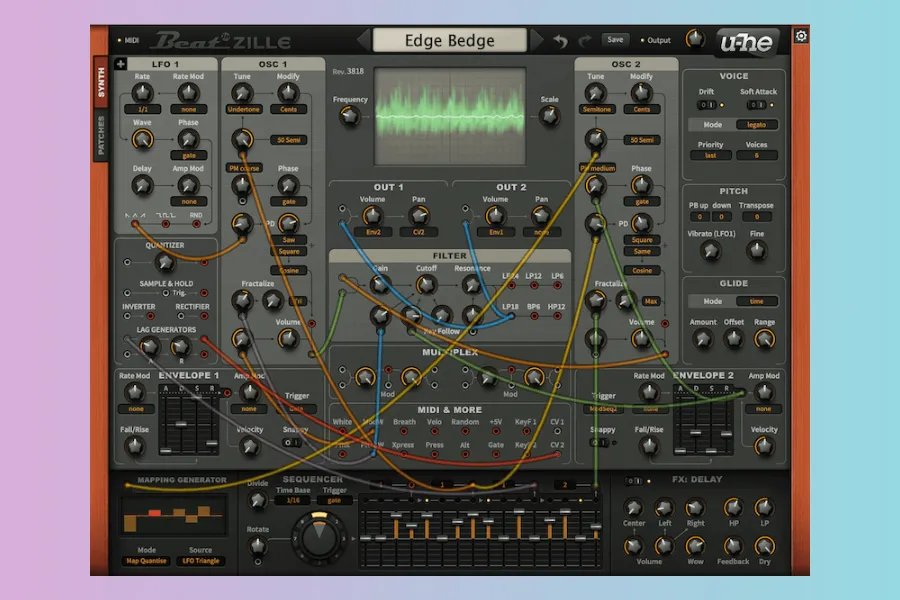Image resolution: width=900 pixels, height=600 pixels.
Task: Click the undo arrow icon
Action: 560,41
